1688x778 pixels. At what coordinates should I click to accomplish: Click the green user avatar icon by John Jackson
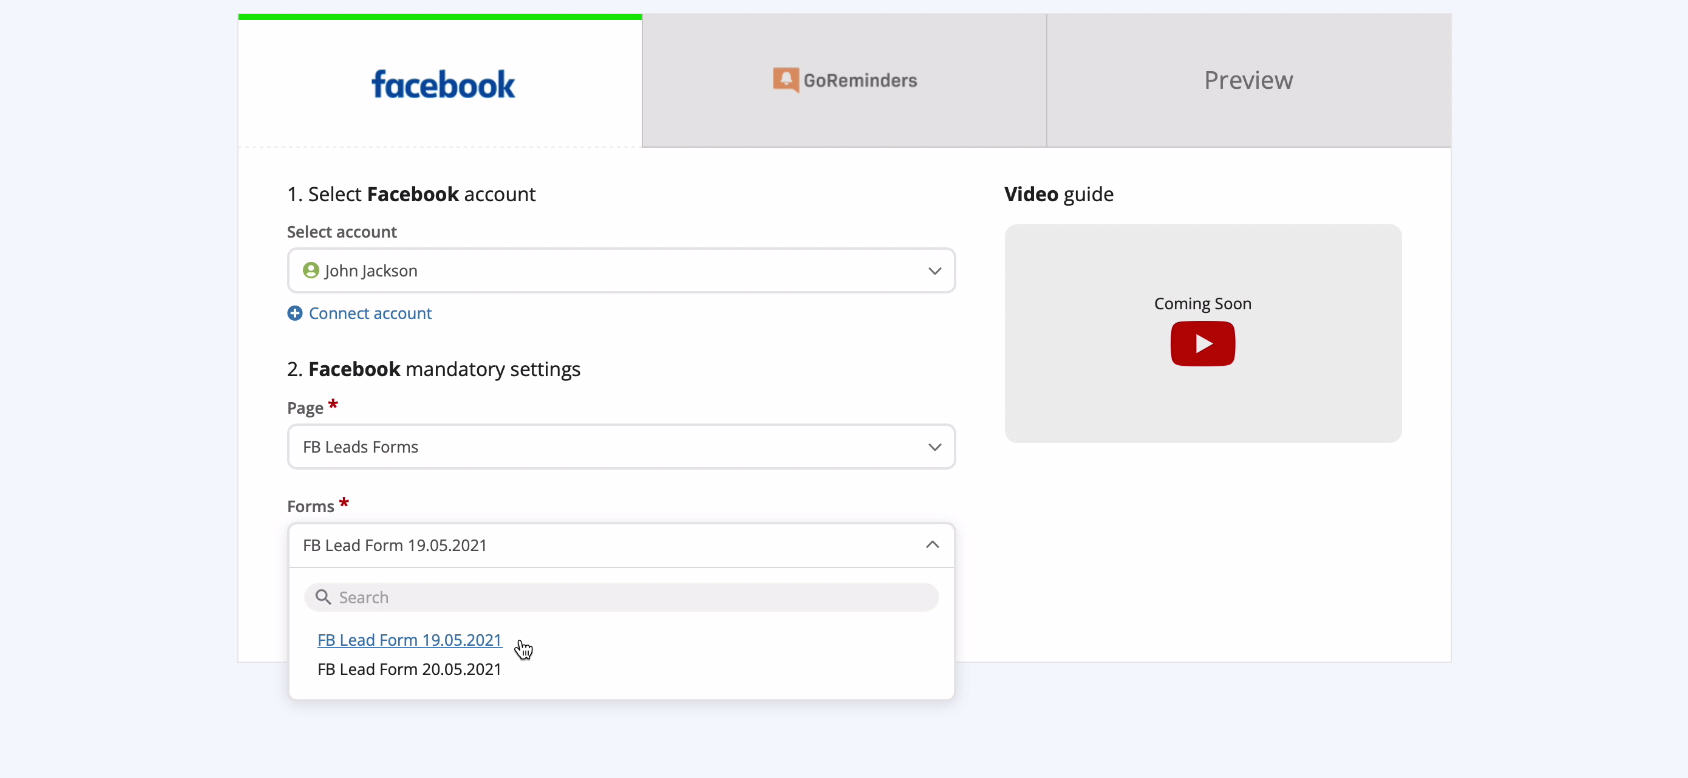click(x=311, y=270)
